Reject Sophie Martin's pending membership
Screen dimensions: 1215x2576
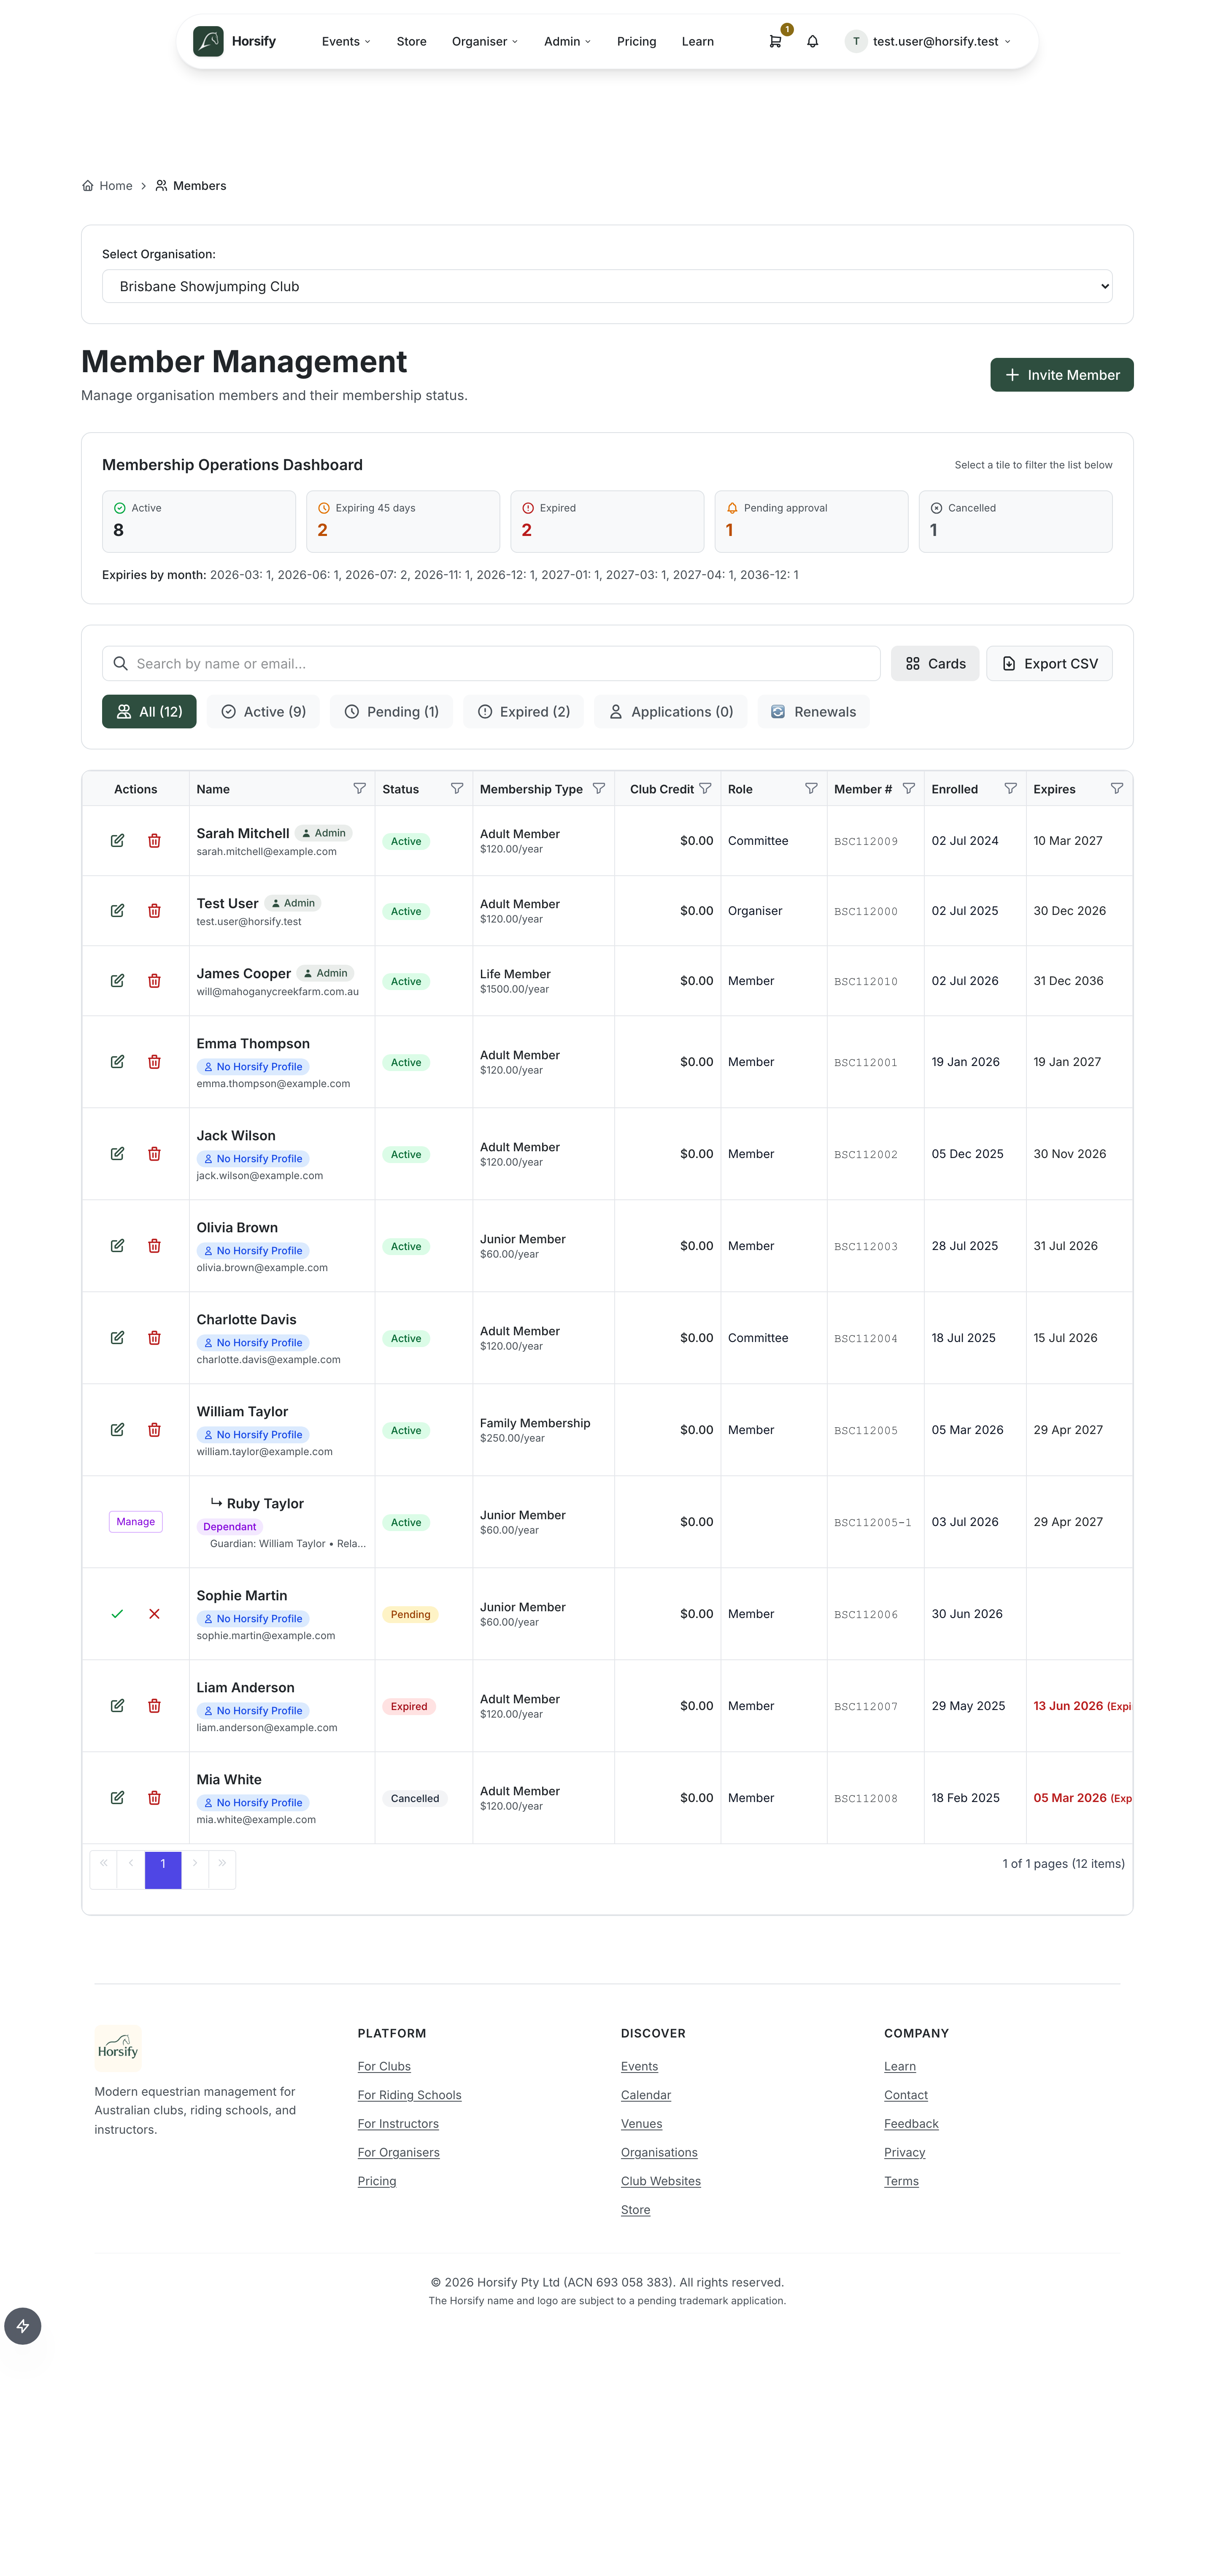[x=154, y=1614]
